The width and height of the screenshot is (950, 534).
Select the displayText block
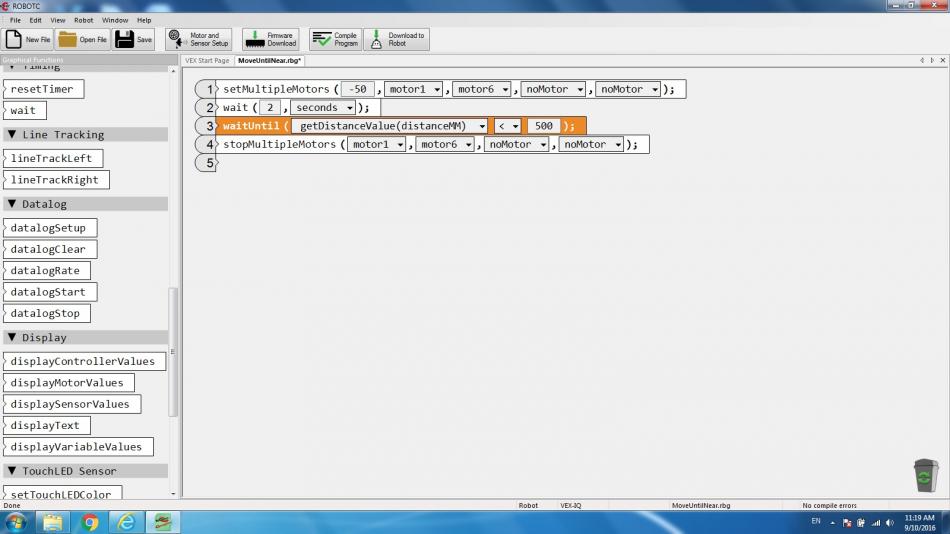tap(47, 426)
